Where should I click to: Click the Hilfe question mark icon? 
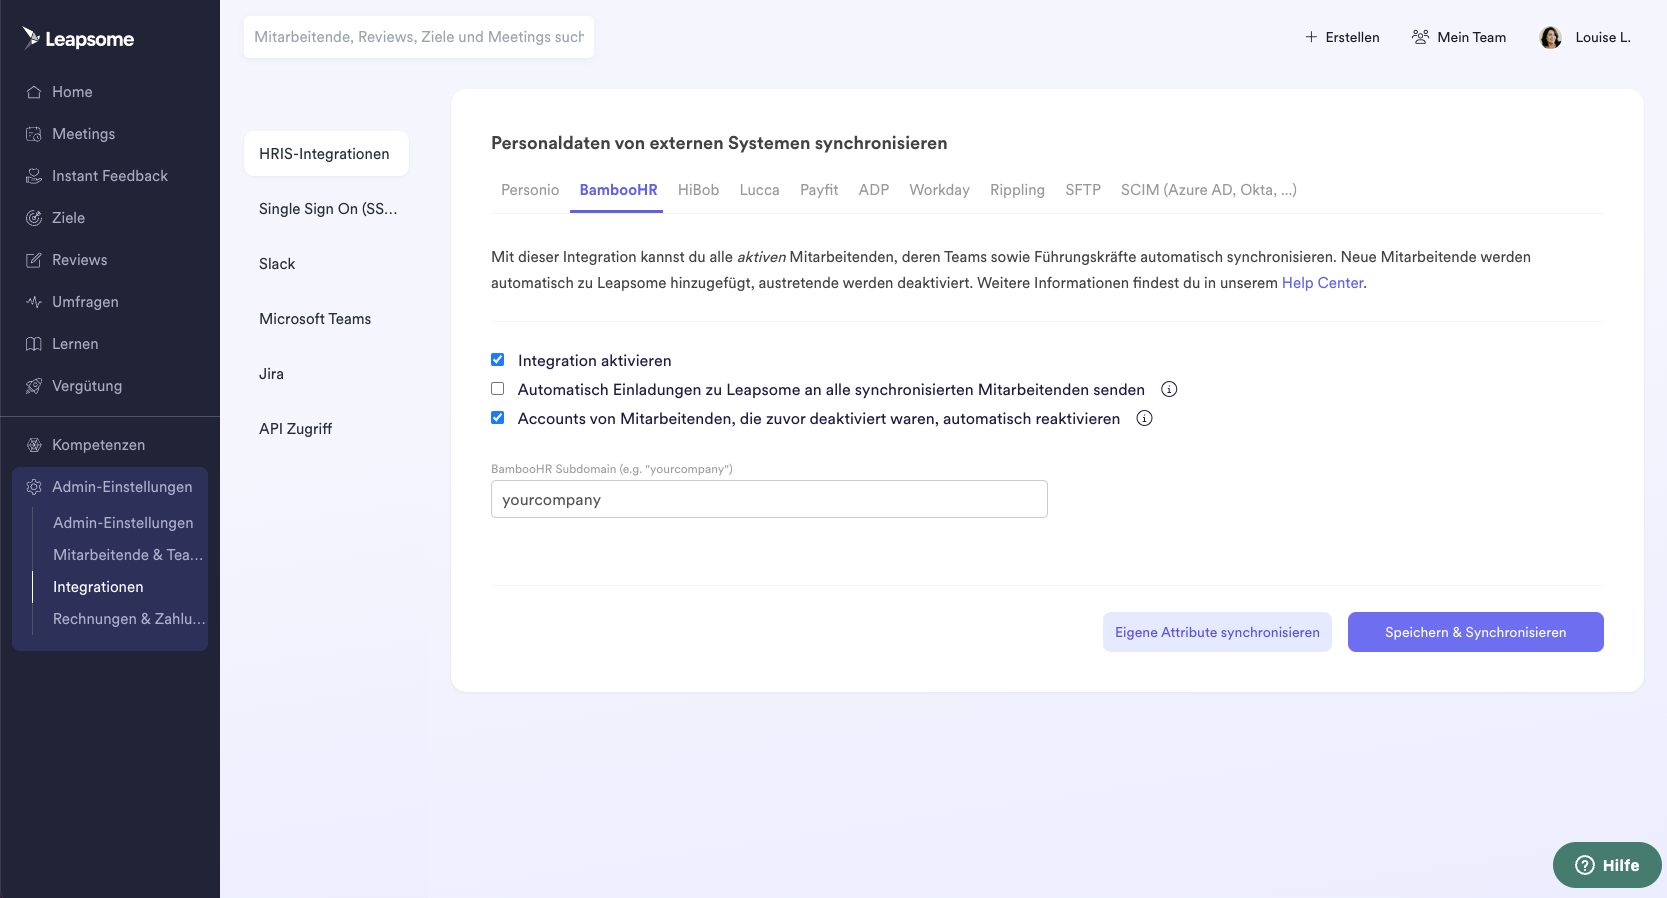pyautogui.click(x=1585, y=865)
